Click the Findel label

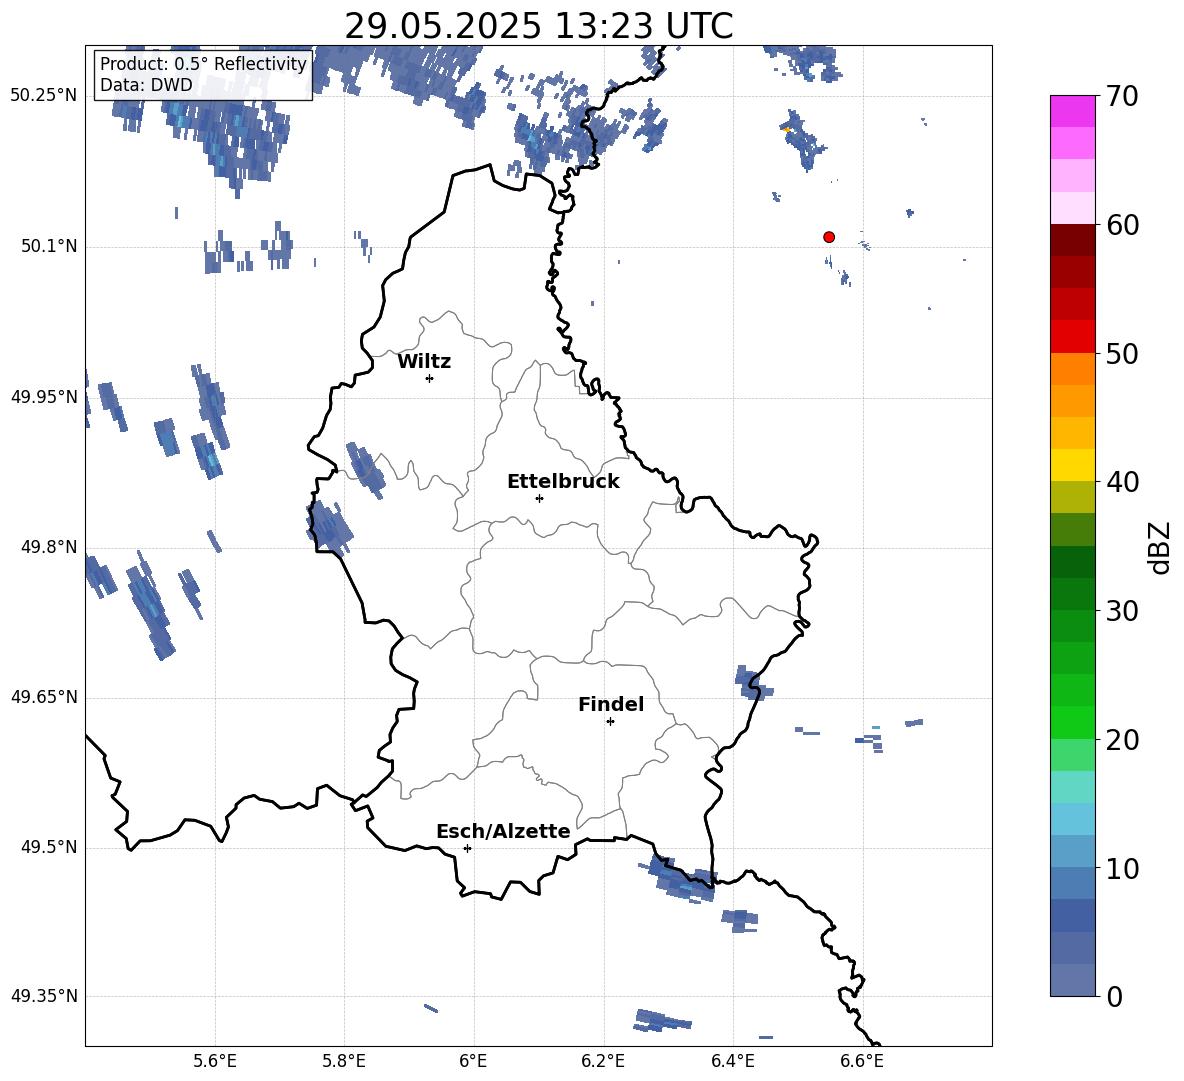pos(611,704)
